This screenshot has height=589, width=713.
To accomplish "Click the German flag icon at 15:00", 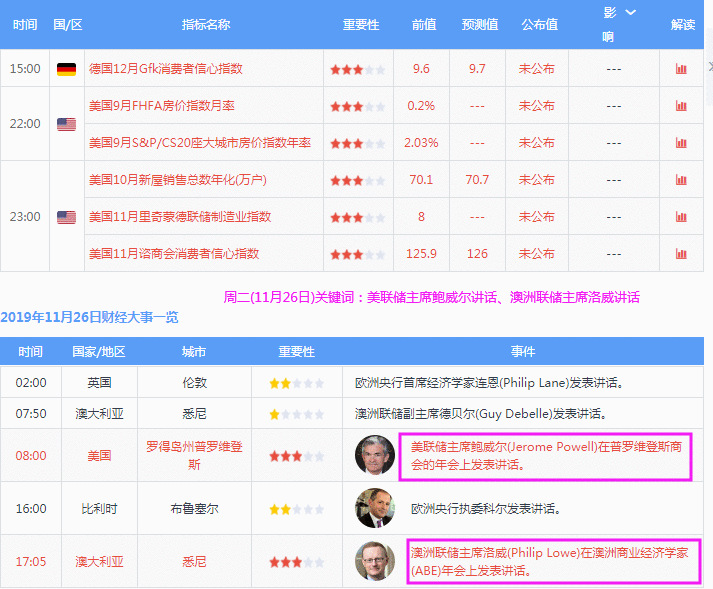I will coord(66,69).
